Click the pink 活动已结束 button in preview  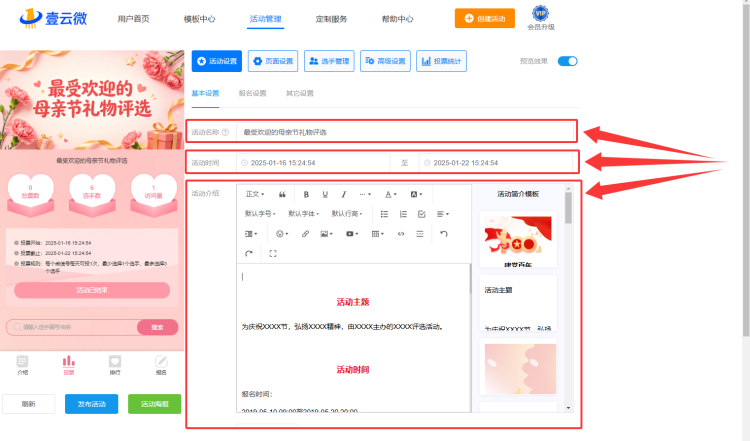[92, 290]
